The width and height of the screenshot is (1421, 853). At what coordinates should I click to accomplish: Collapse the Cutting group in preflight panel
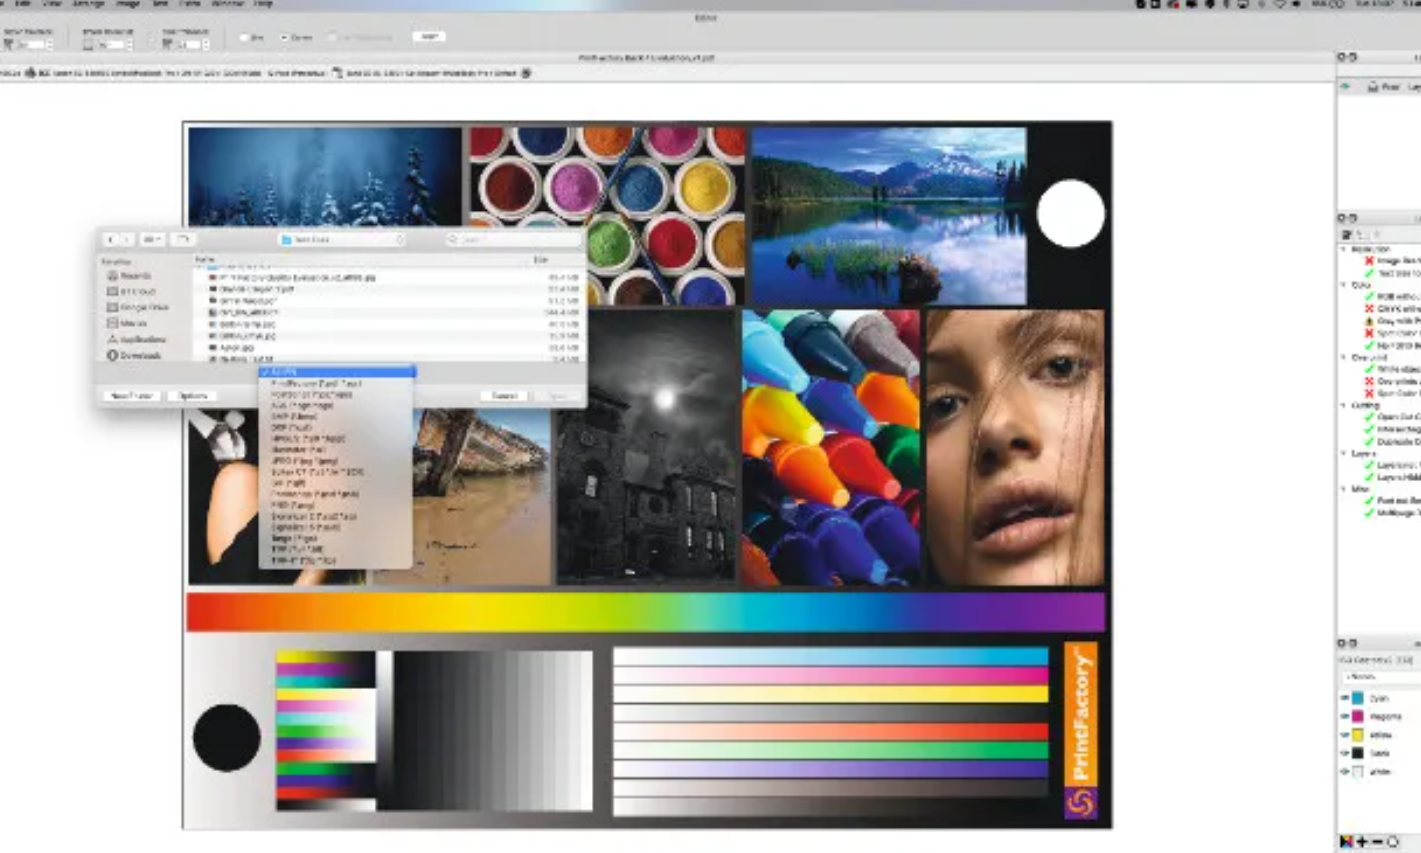[x=1344, y=405]
